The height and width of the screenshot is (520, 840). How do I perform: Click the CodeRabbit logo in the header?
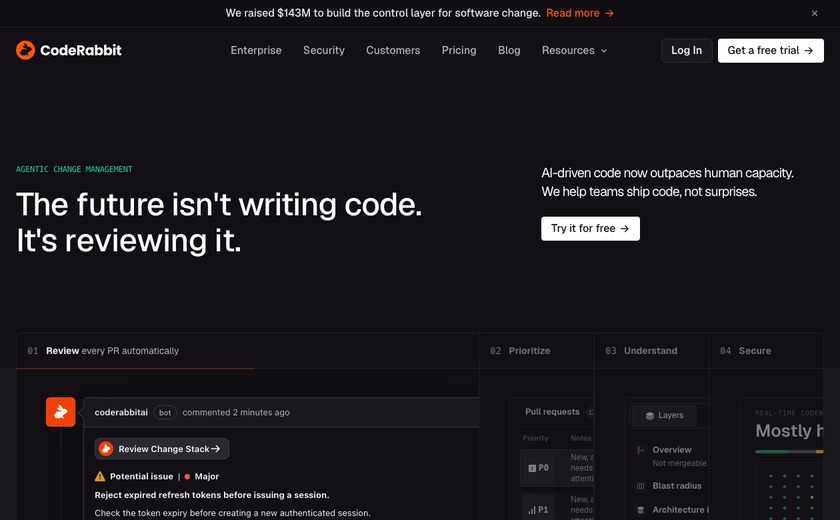69,50
